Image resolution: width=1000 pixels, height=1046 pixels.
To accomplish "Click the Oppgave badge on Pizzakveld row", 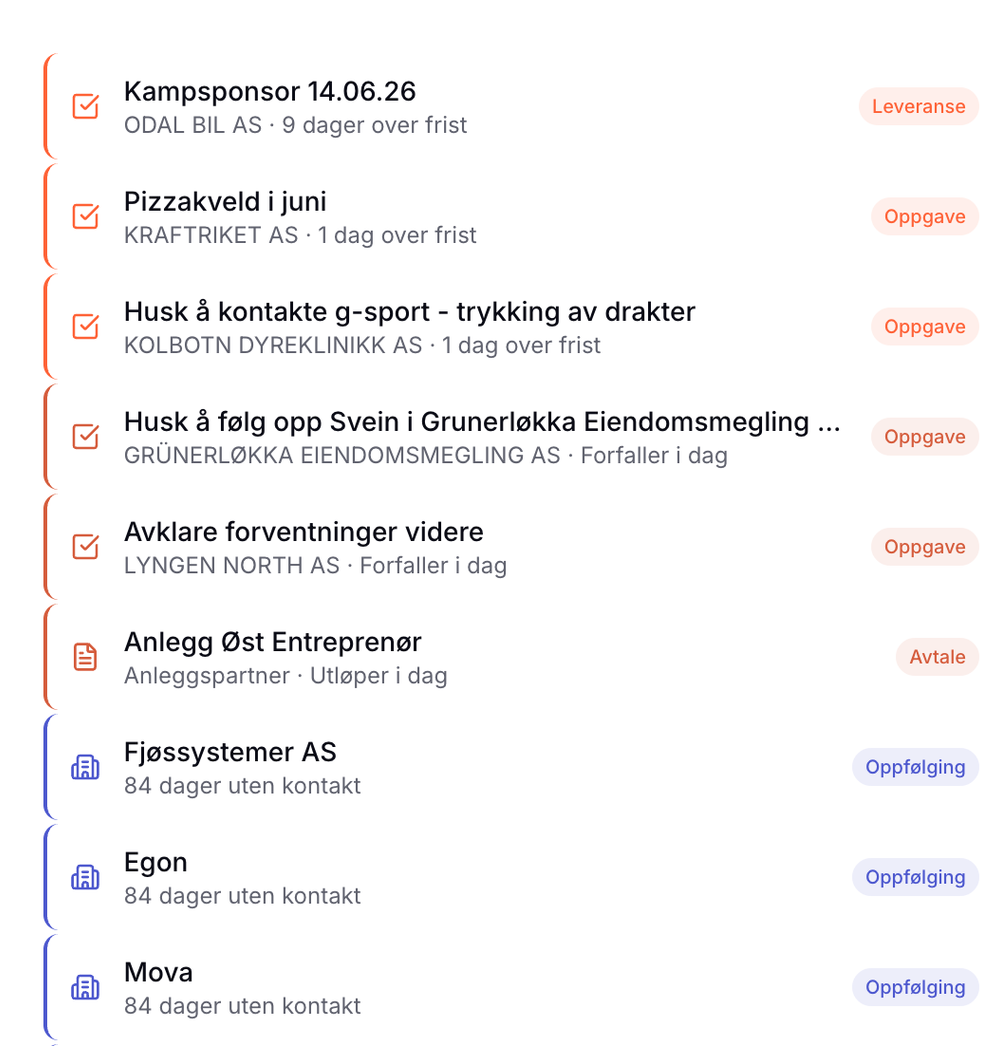I will point(925,217).
